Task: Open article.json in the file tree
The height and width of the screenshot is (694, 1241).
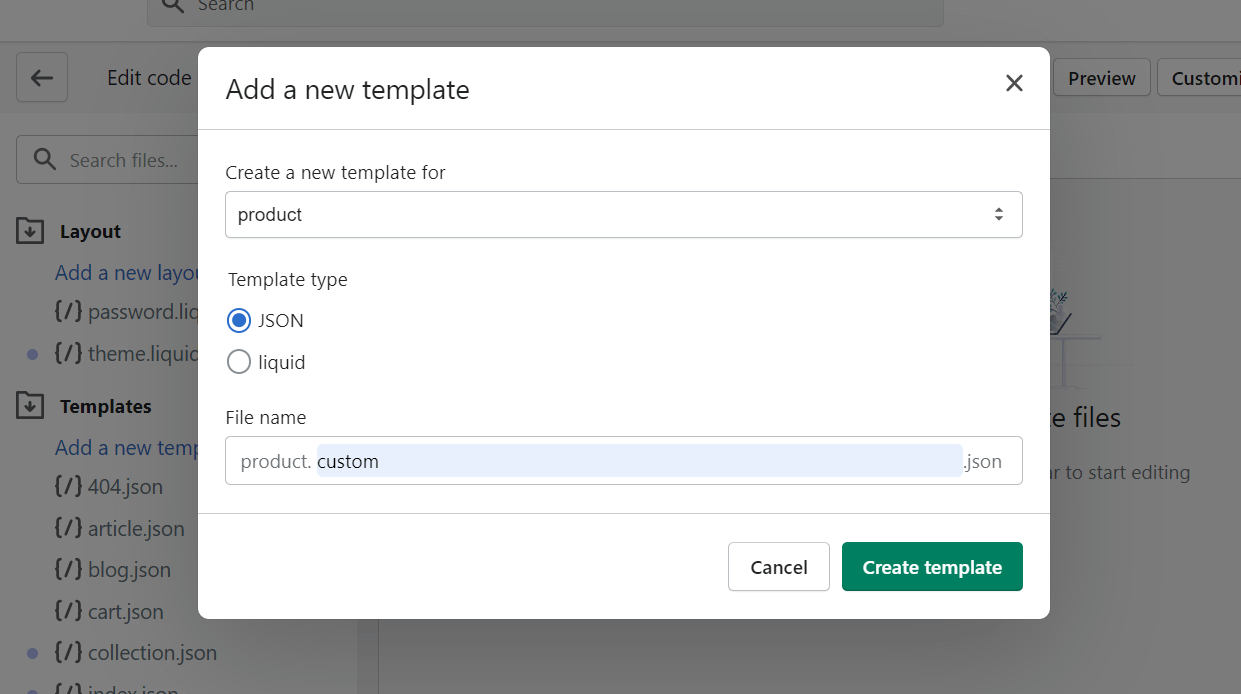Action: [x=136, y=529]
